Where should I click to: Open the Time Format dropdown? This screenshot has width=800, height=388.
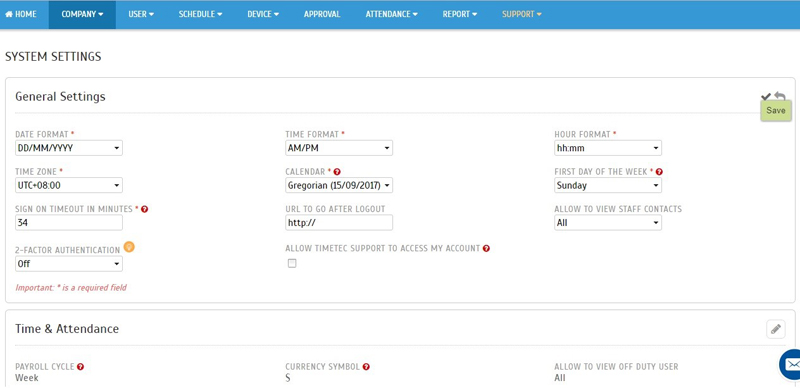coord(339,148)
